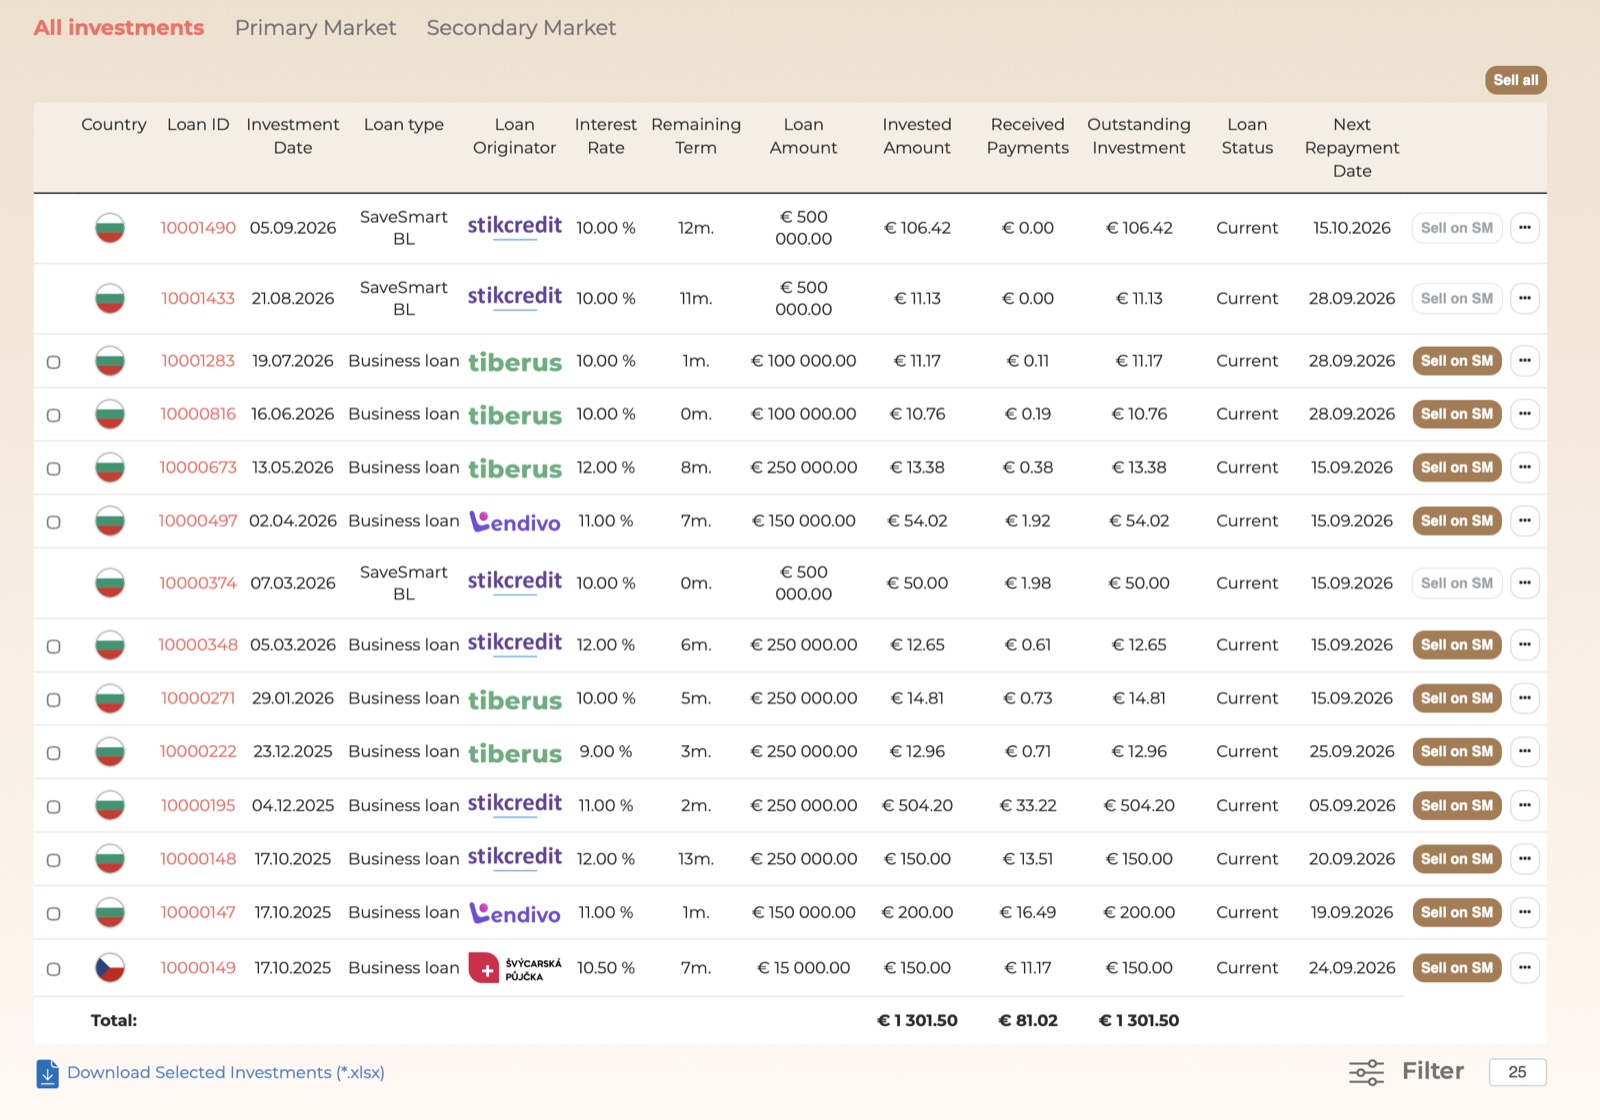Click the Next Repayment Date column header
1600x1120 pixels.
tap(1352, 148)
